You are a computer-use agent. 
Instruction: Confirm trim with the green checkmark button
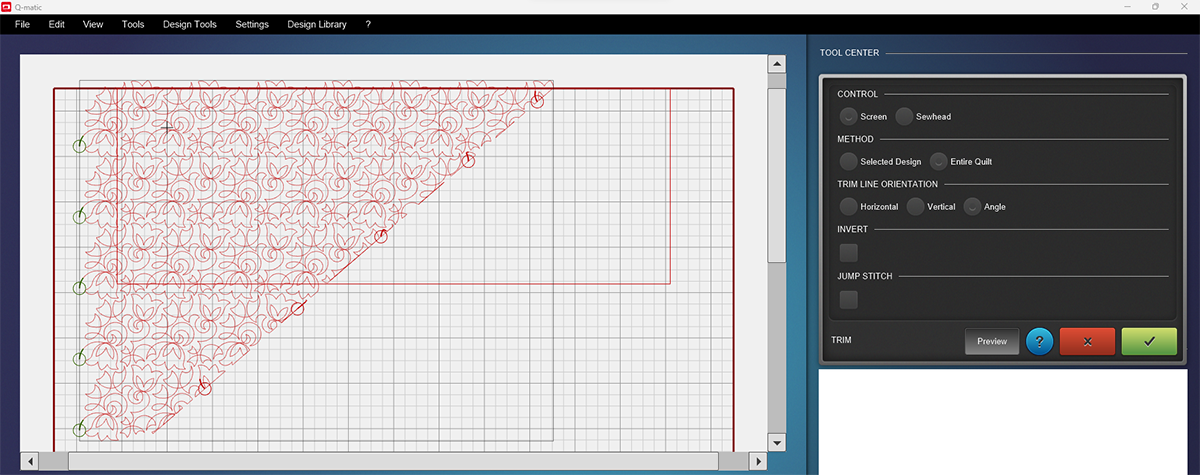coord(1149,341)
